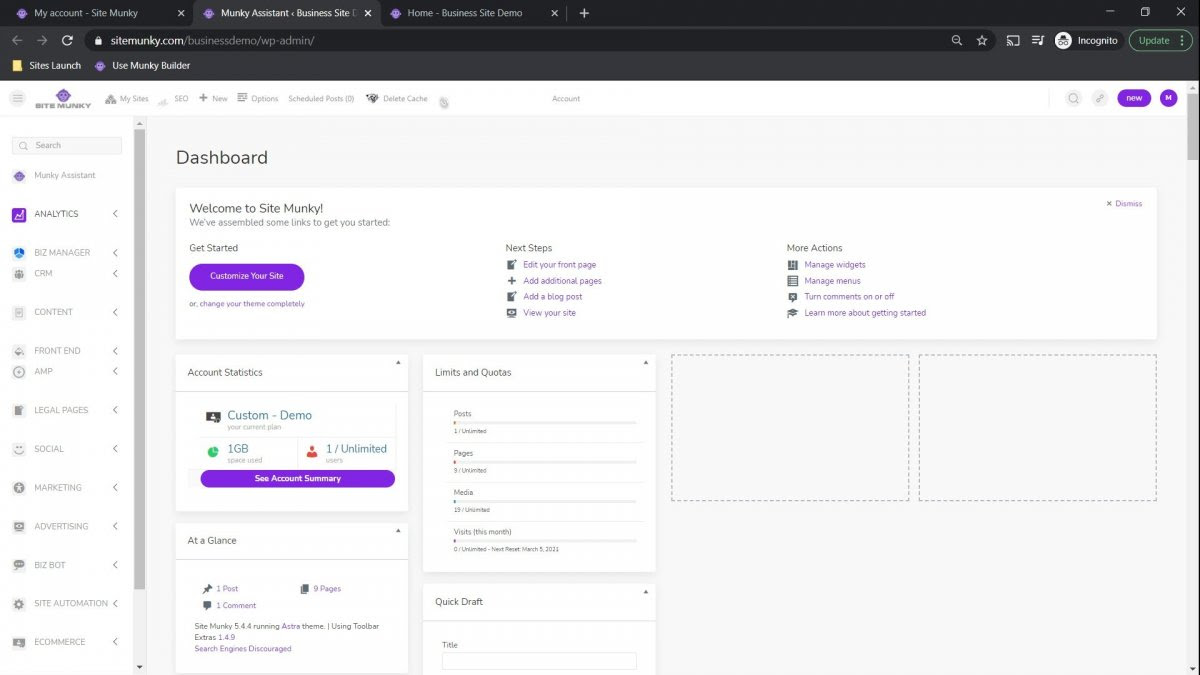
Task: Collapse the Account Statistics widget arrow
Action: click(x=398, y=362)
